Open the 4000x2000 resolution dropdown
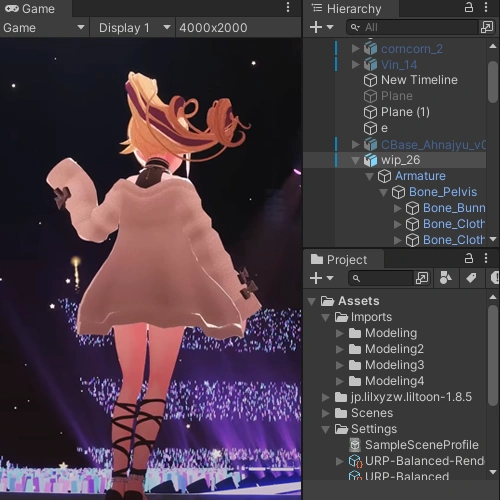This screenshot has height=500, width=500. (x=238, y=28)
